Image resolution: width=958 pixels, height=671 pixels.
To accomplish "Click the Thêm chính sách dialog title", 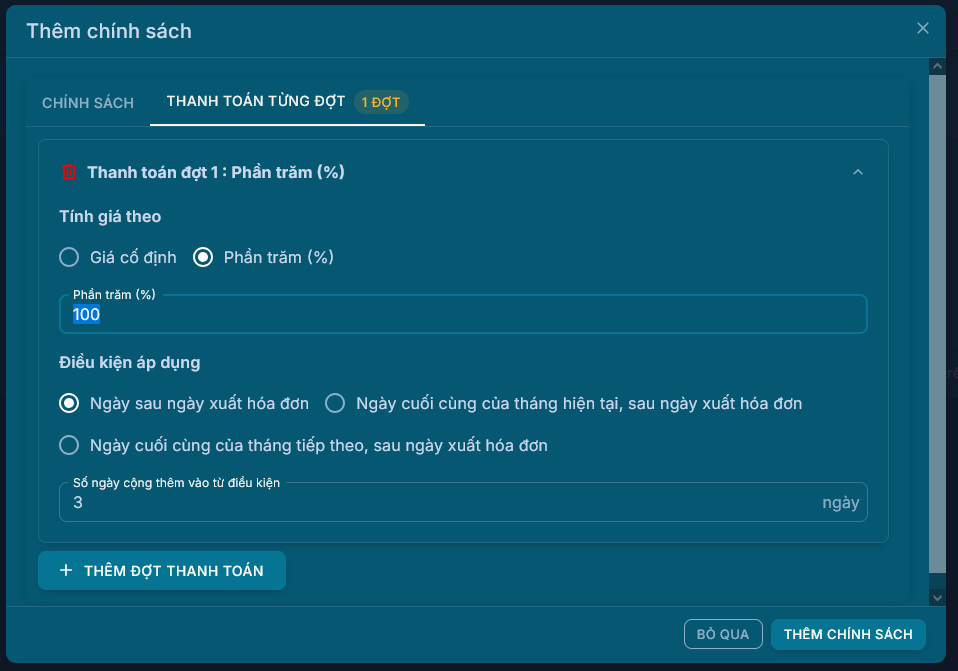I will tap(109, 31).
